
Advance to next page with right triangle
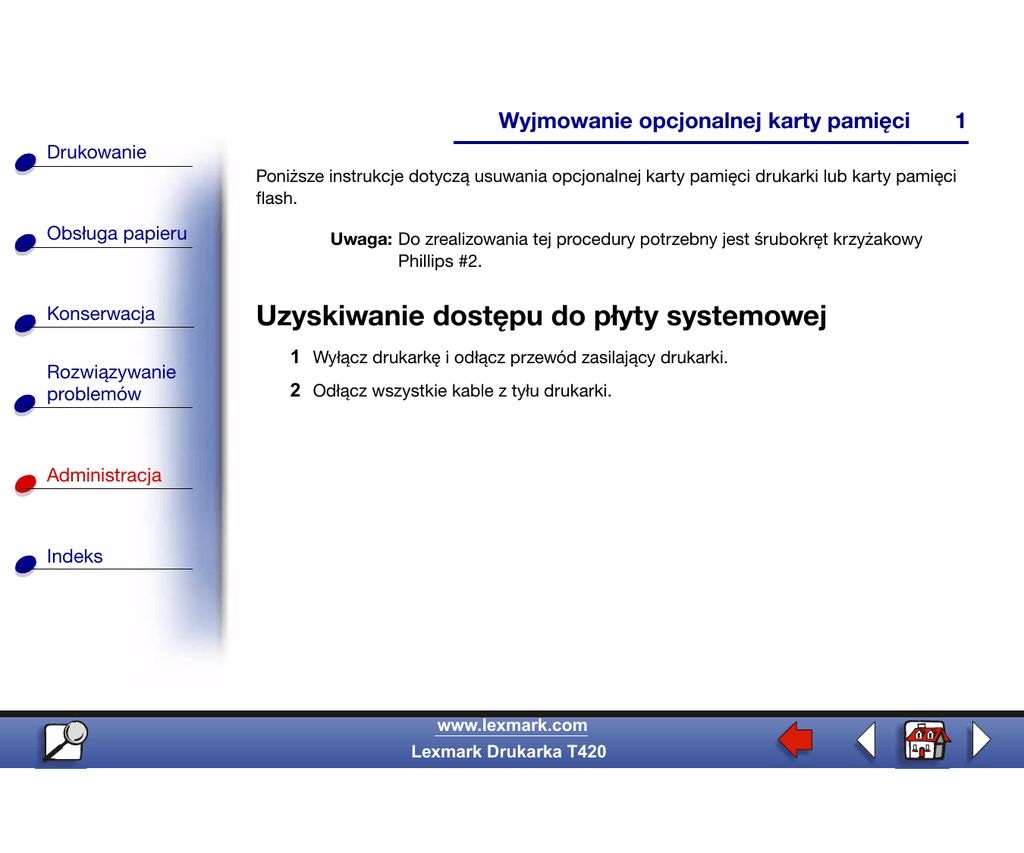pos(981,741)
